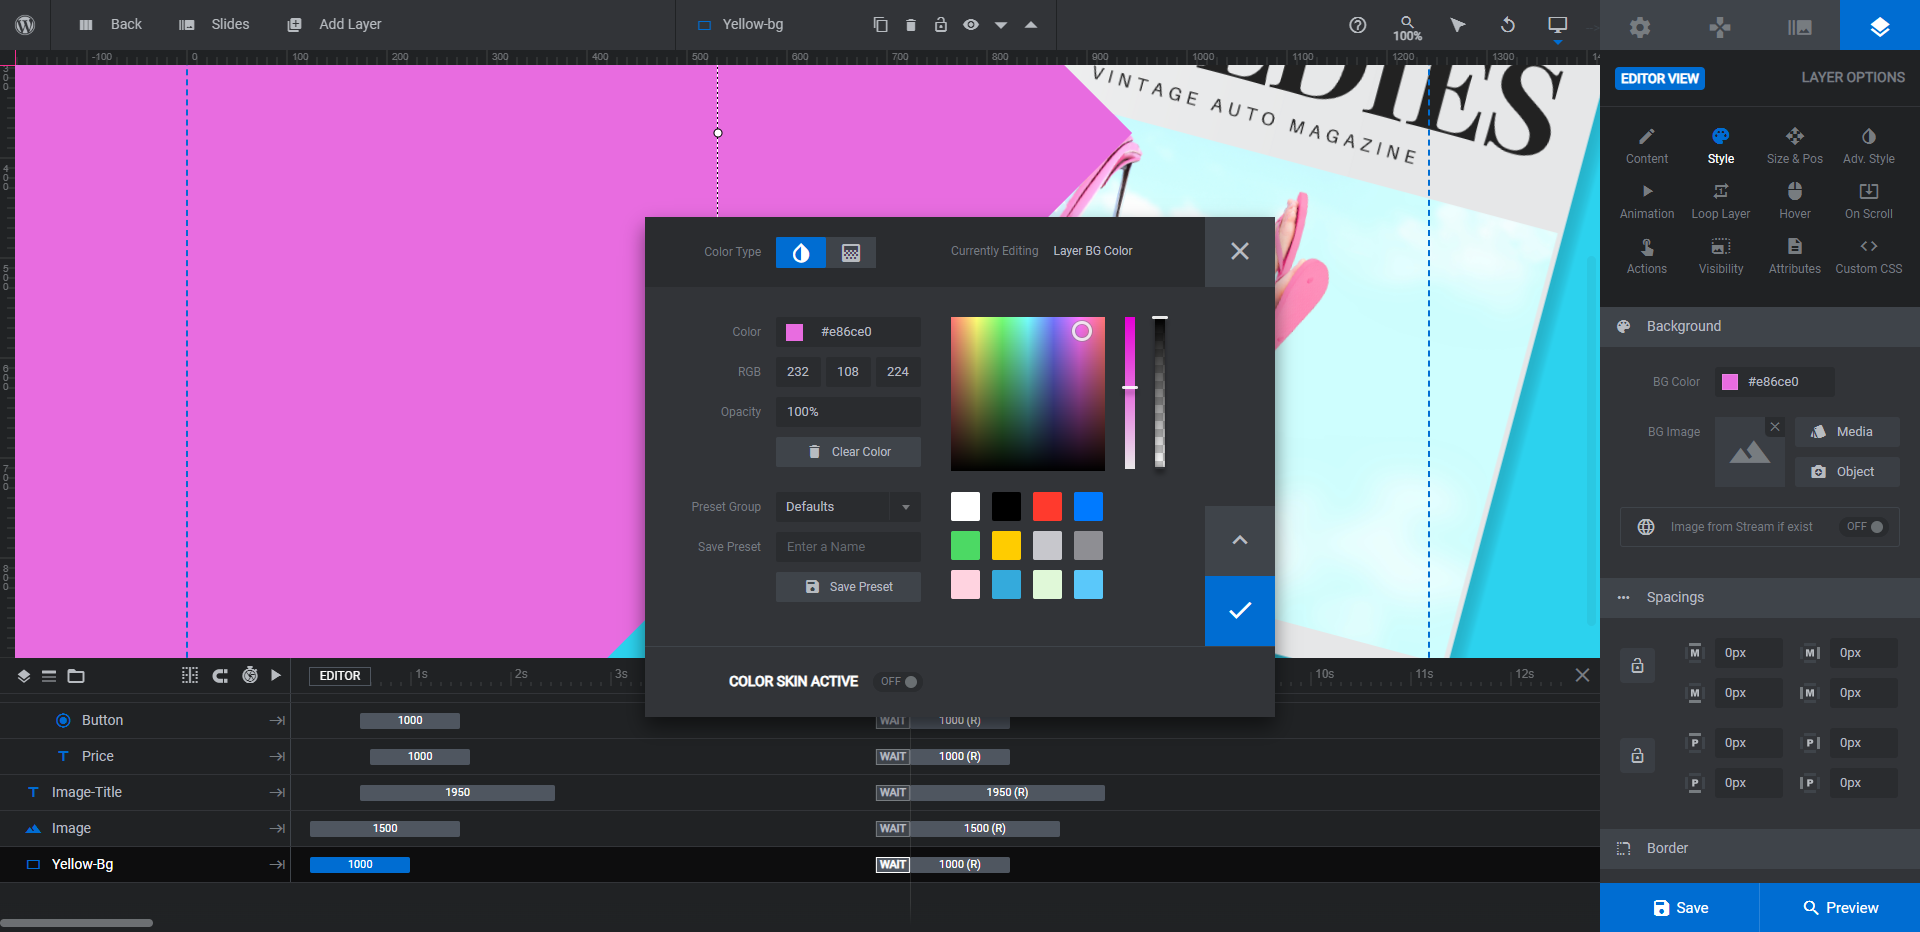Screen dimensions: 1920x932
Task: Open the Adv. Style option
Action: coord(1869,146)
